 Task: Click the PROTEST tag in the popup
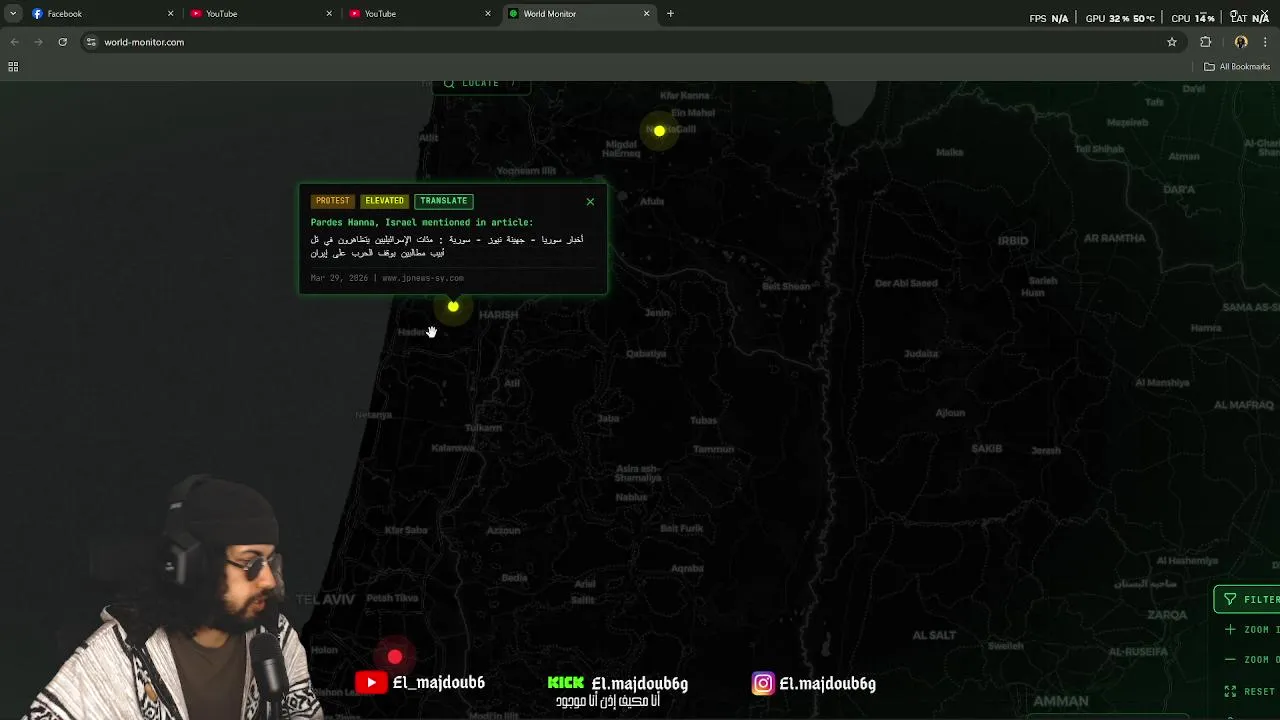pyautogui.click(x=333, y=201)
